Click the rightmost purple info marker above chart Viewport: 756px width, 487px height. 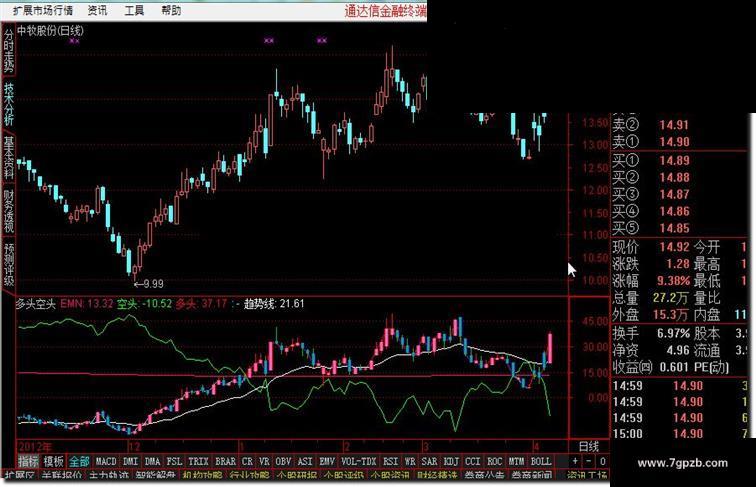tap(322, 41)
